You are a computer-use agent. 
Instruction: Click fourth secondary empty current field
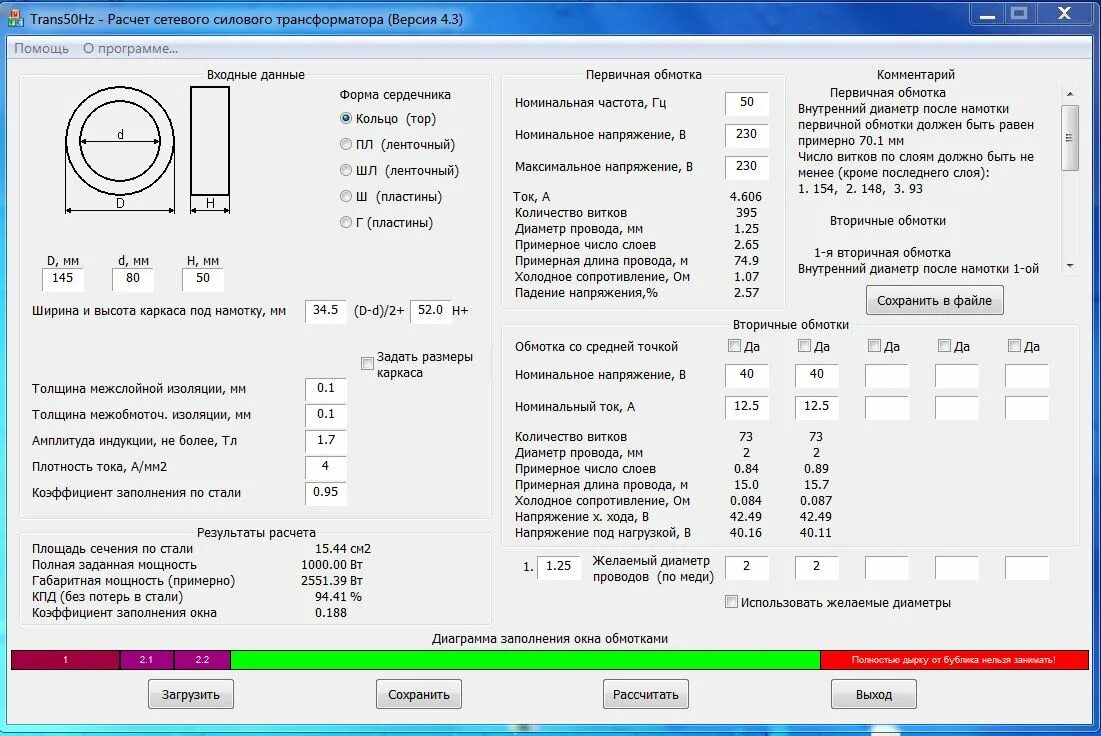click(956, 407)
